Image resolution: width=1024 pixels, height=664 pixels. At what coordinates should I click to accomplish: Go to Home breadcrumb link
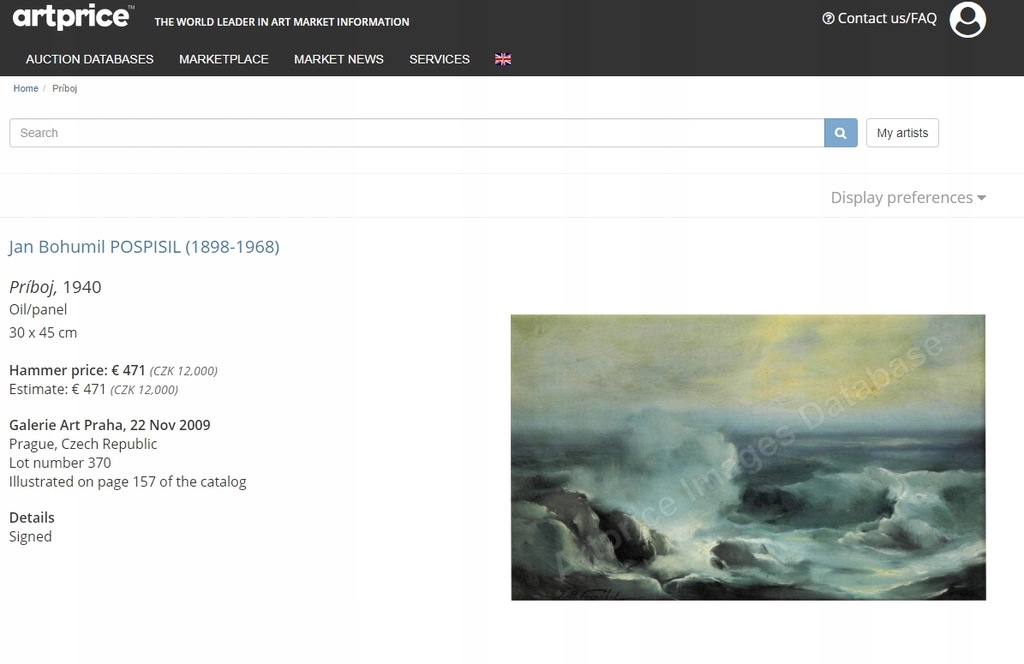(x=25, y=88)
